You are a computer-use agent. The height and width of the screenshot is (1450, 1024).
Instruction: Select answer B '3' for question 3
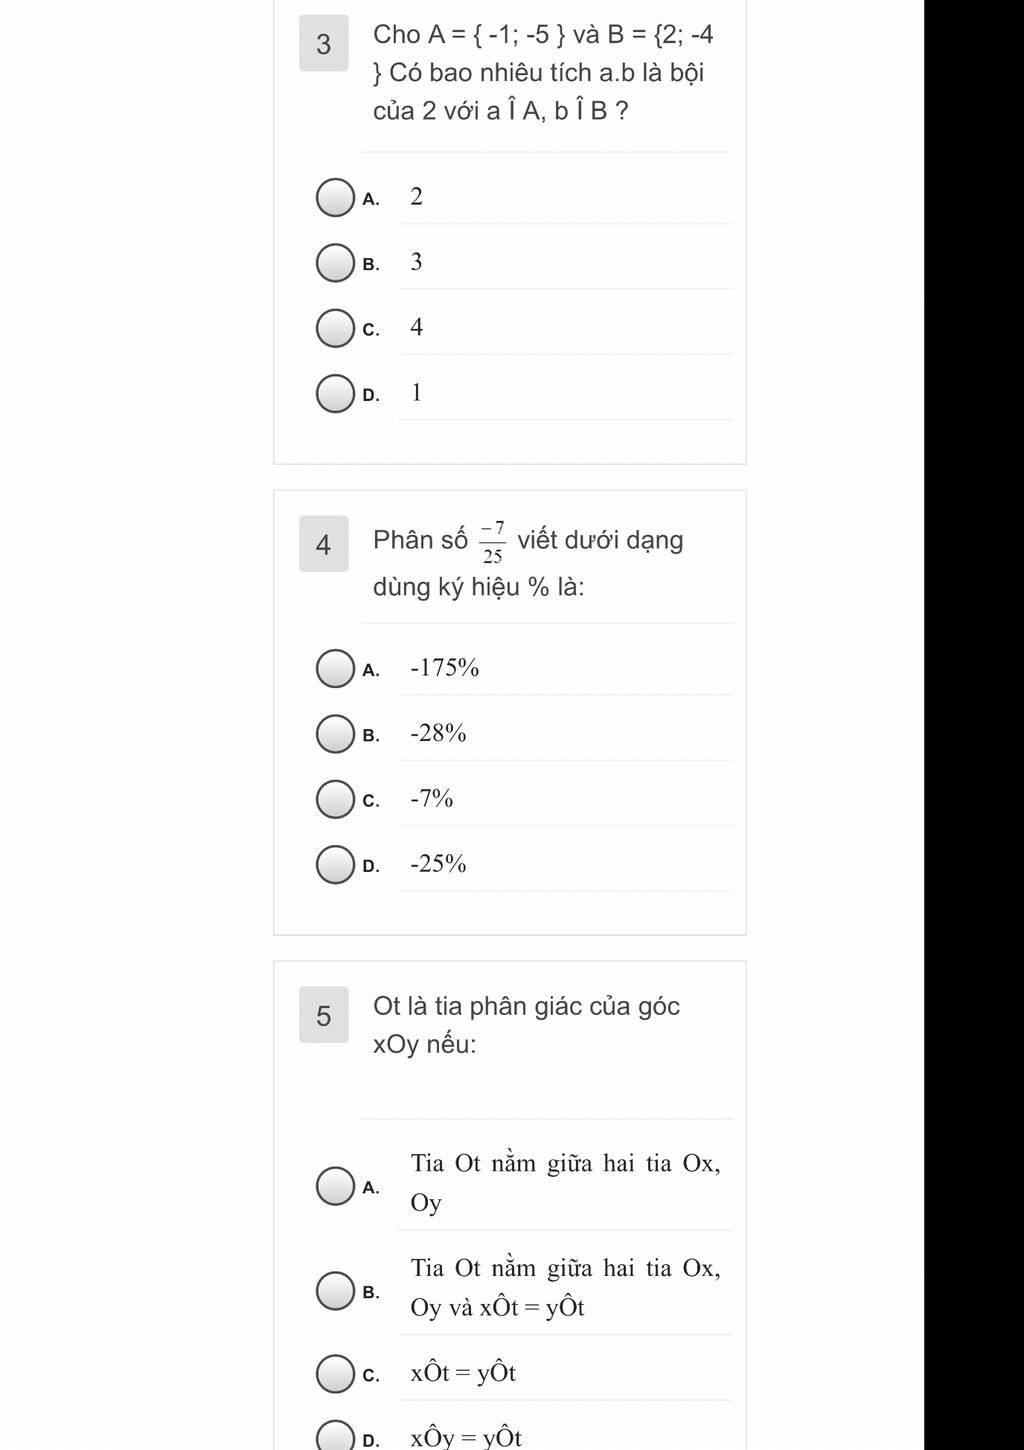[335, 263]
